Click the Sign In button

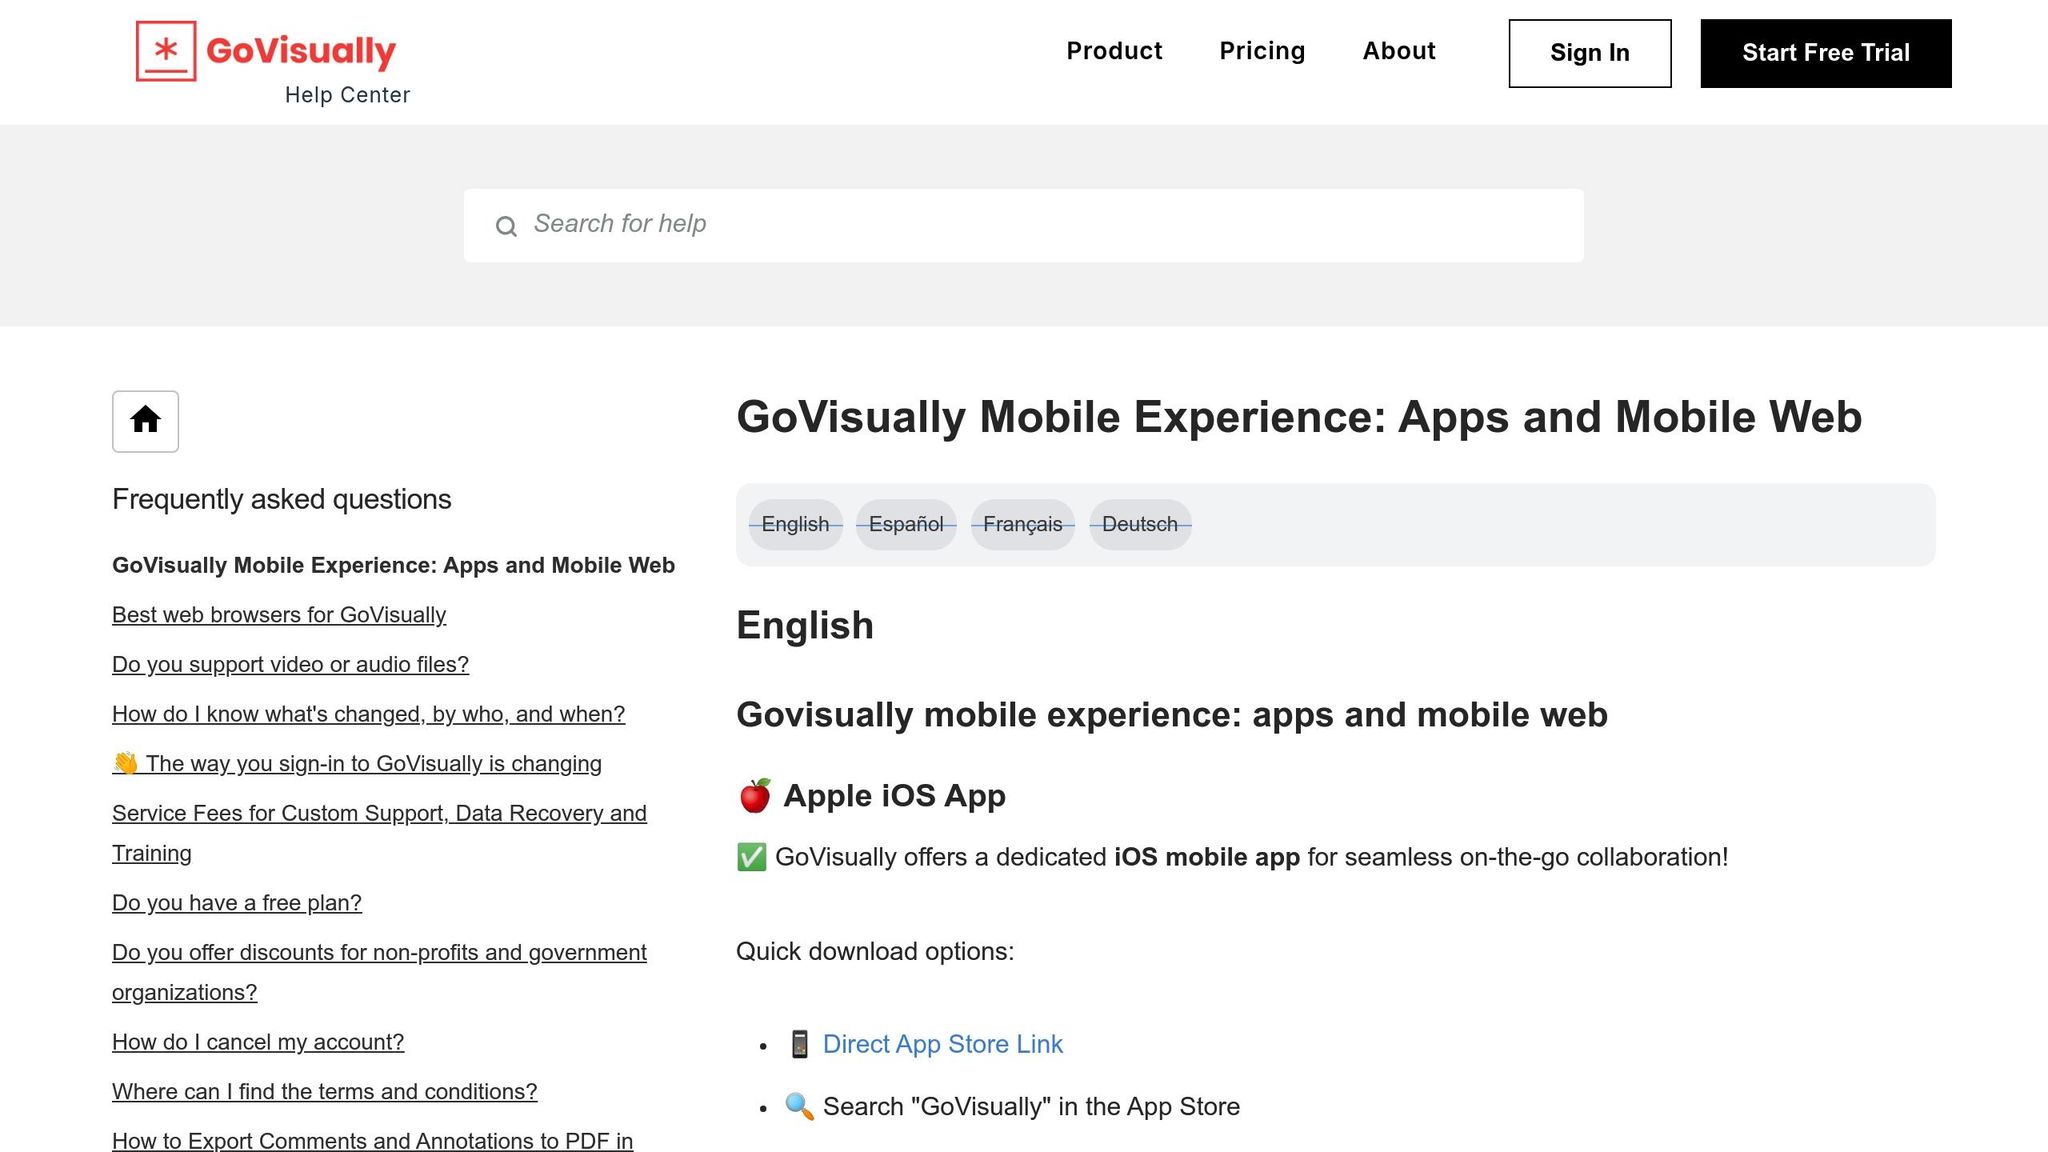pyautogui.click(x=1589, y=53)
